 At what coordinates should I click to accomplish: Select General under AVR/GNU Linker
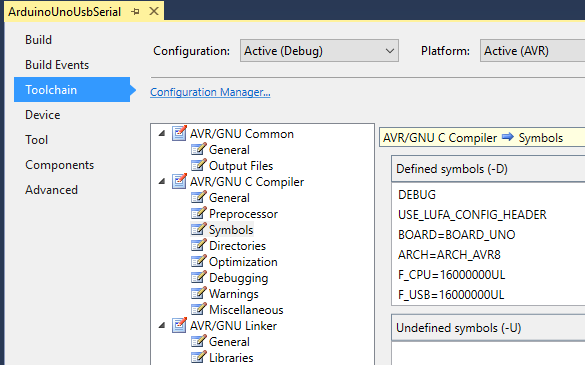click(229, 342)
